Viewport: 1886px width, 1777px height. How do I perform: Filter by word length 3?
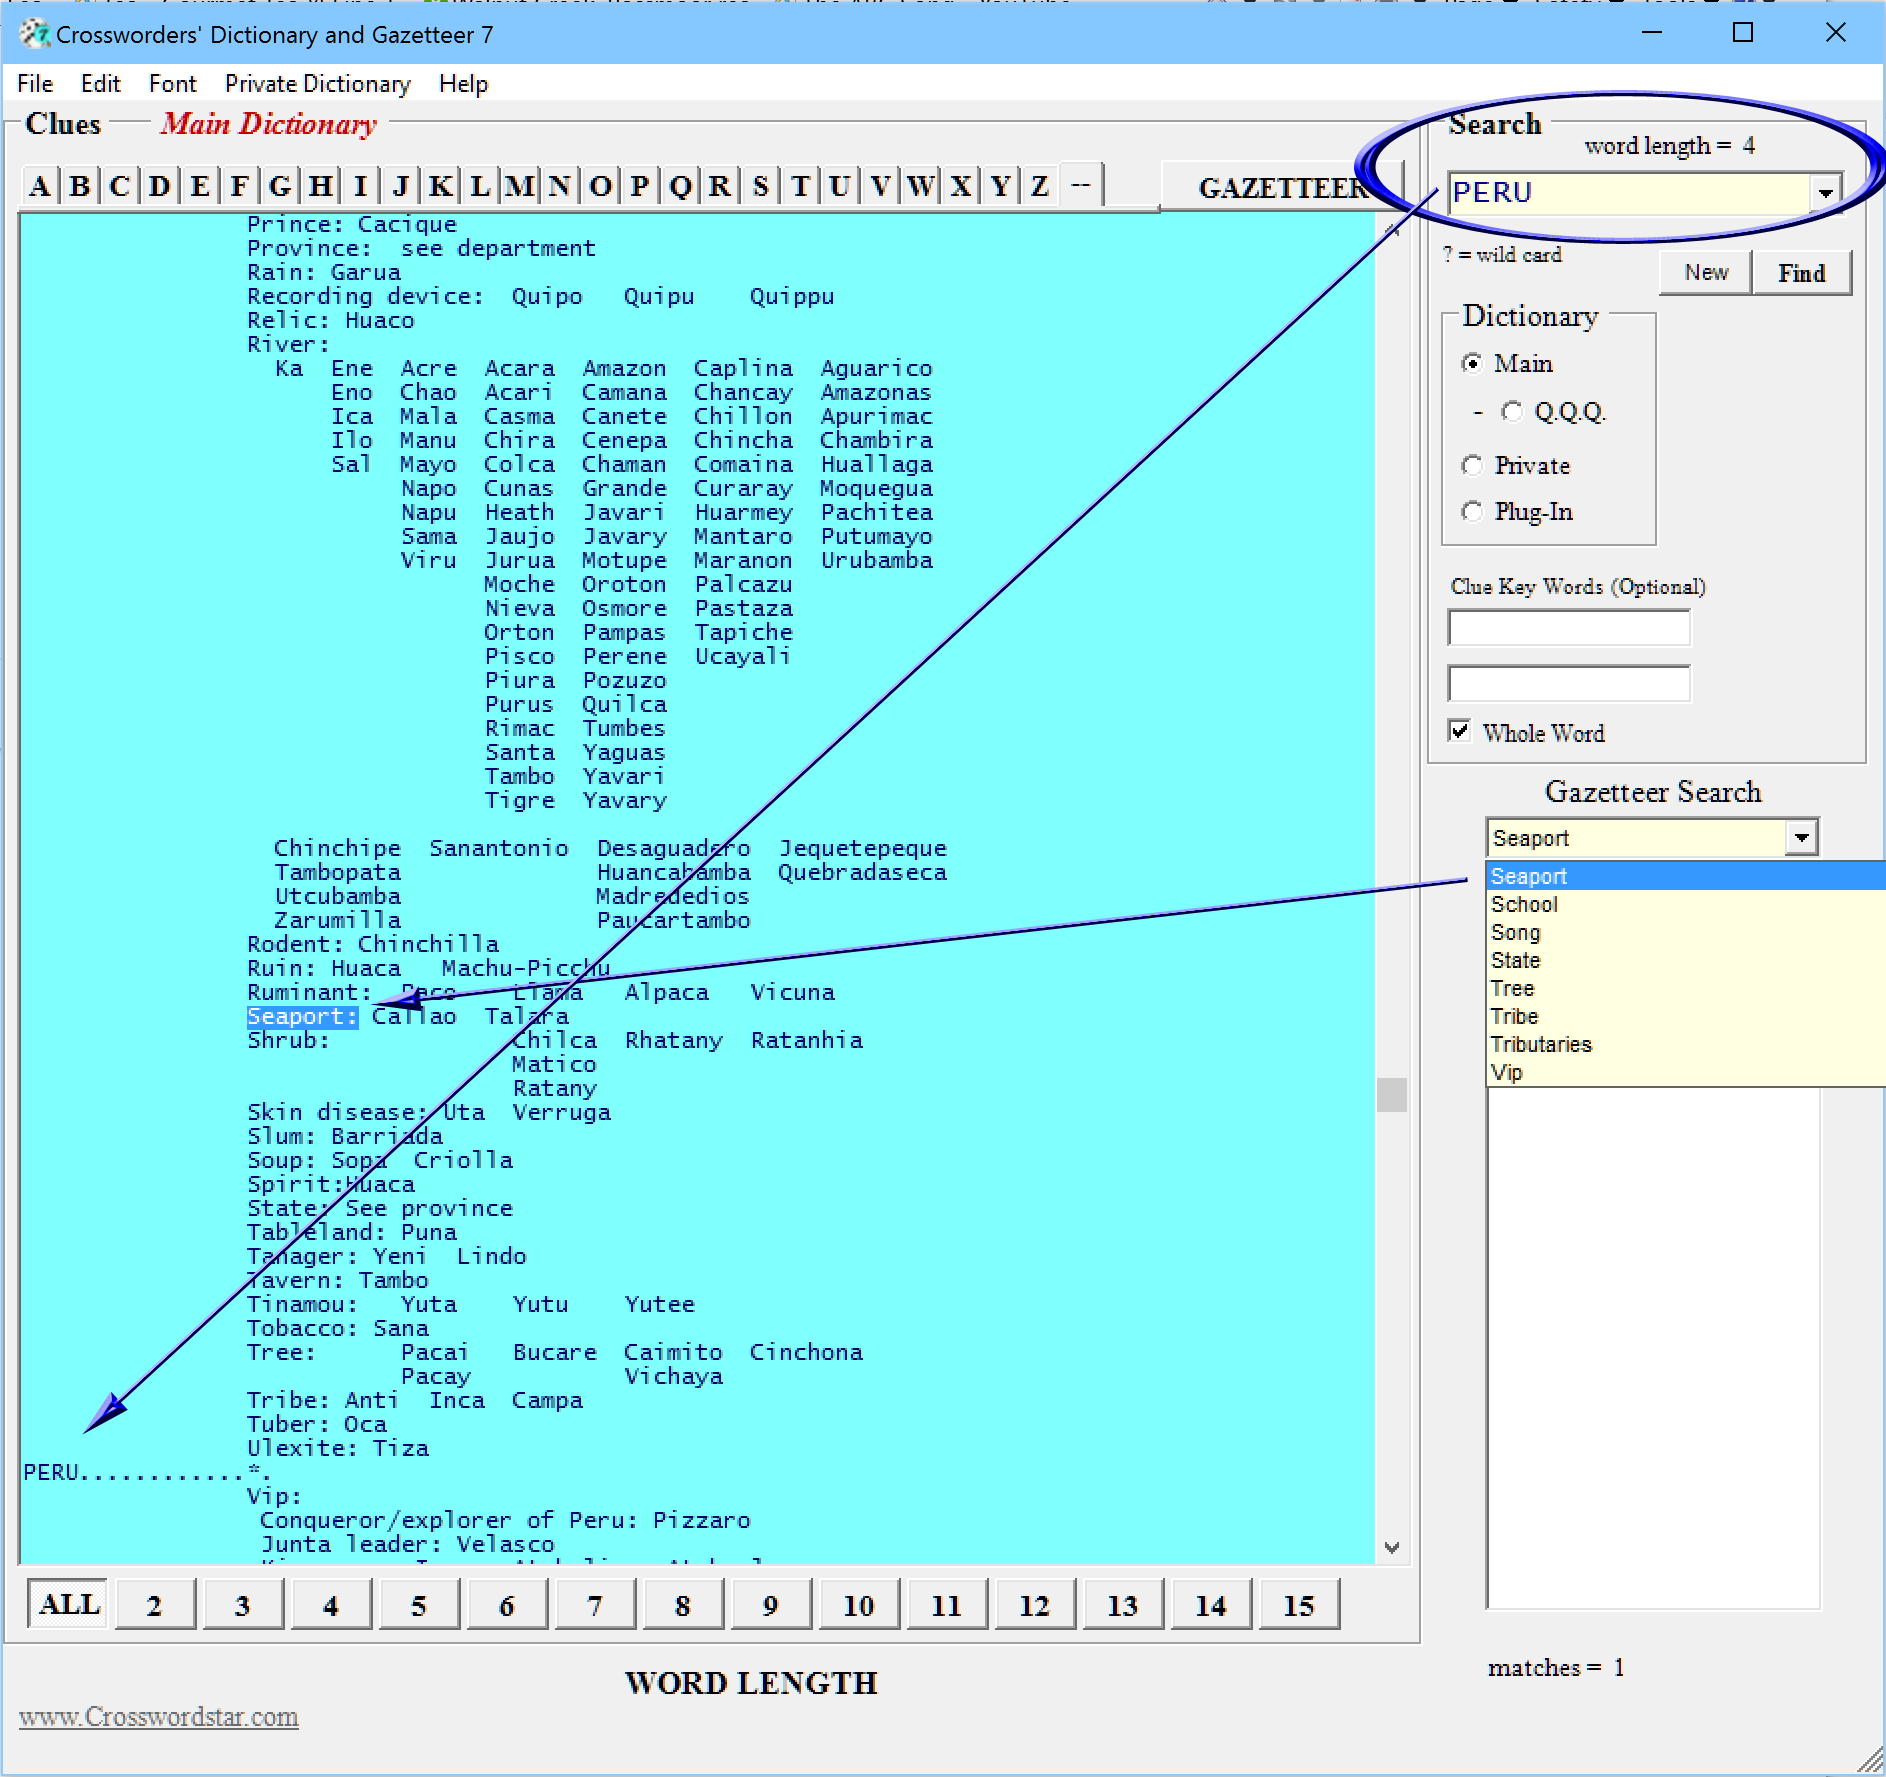pos(243,1605)
